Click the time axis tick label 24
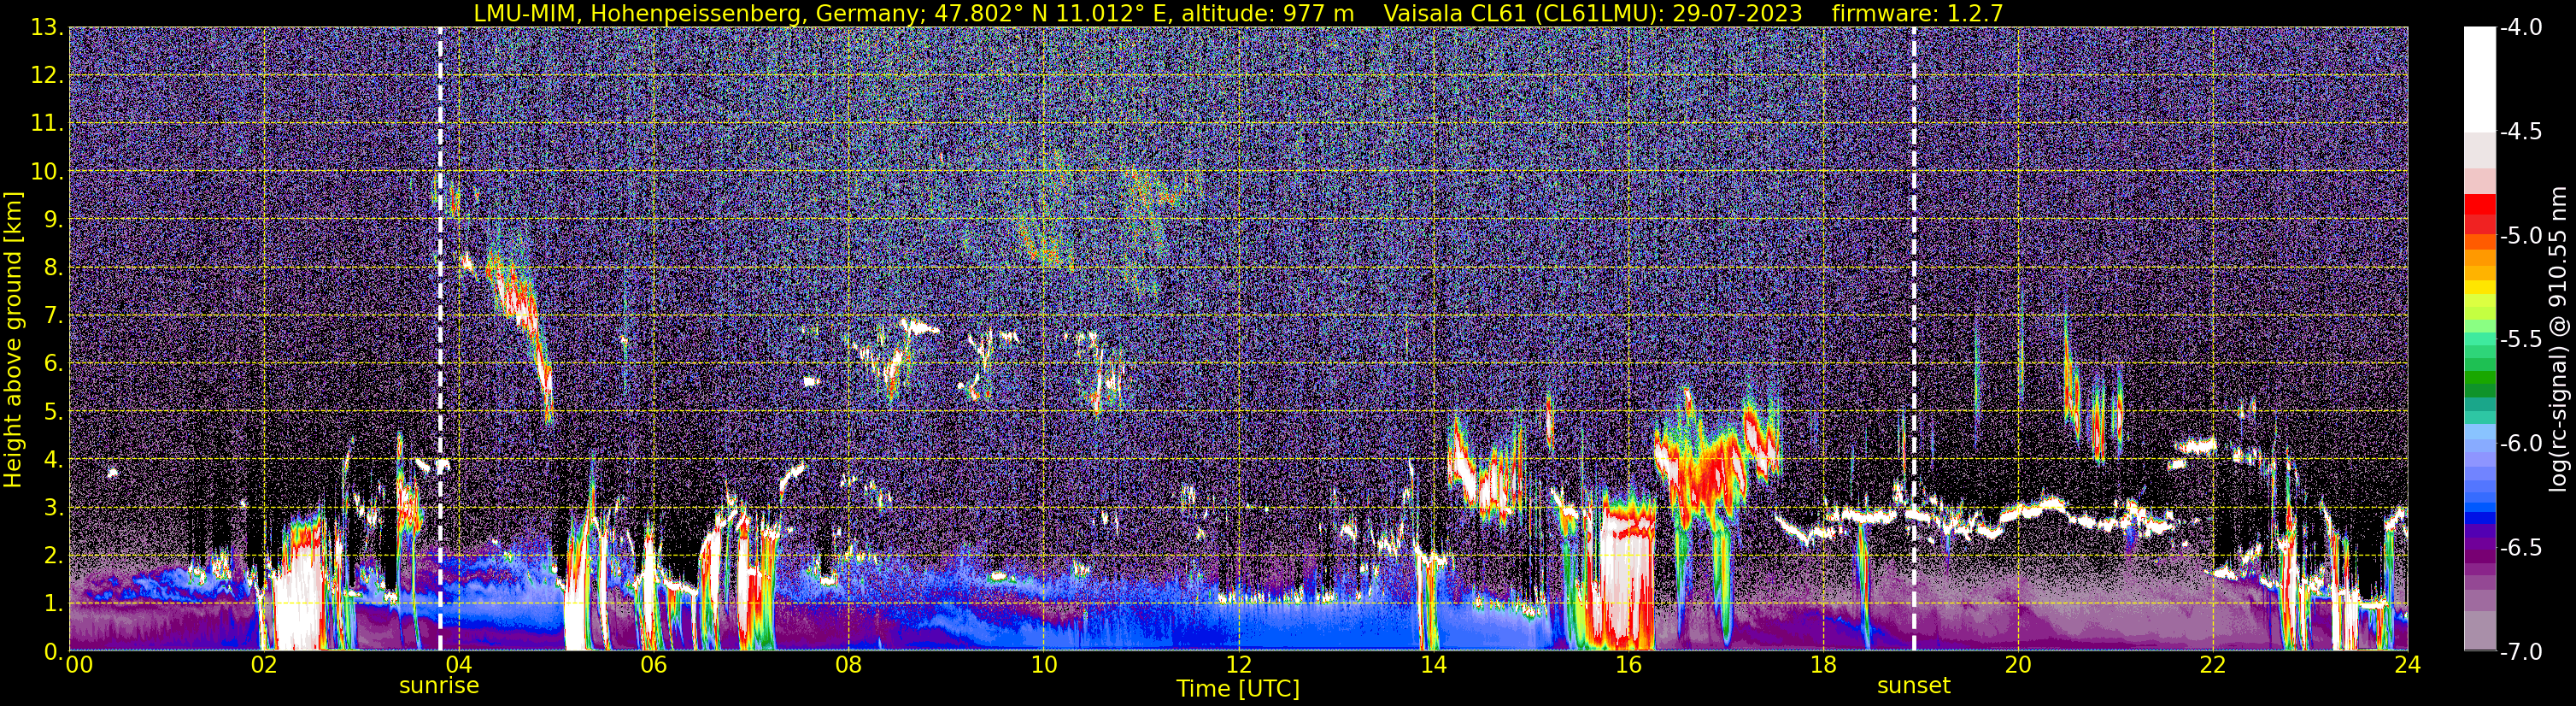Screen dimensions: 2576x706 pos(2408,666)
